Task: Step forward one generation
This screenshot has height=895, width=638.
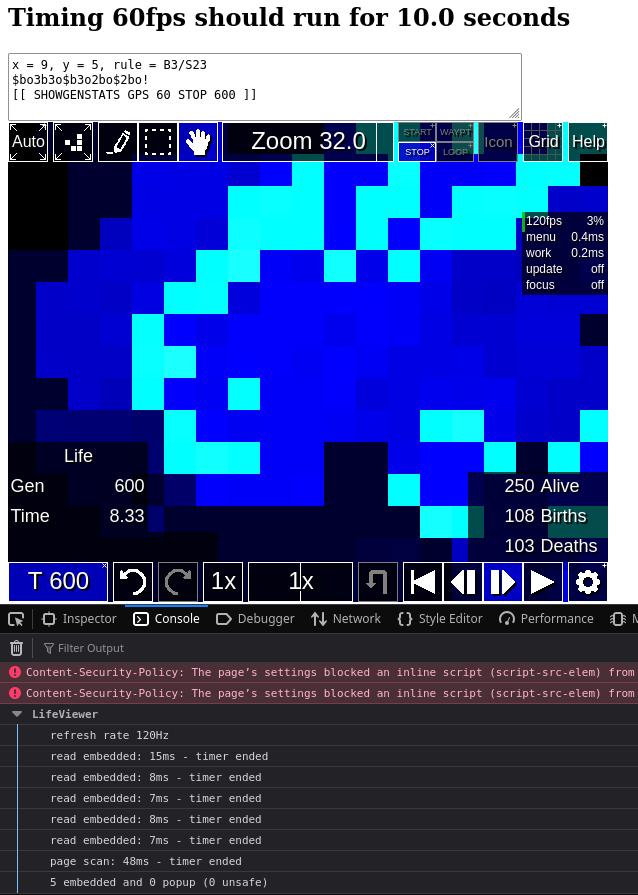Action: coord(503,582)
